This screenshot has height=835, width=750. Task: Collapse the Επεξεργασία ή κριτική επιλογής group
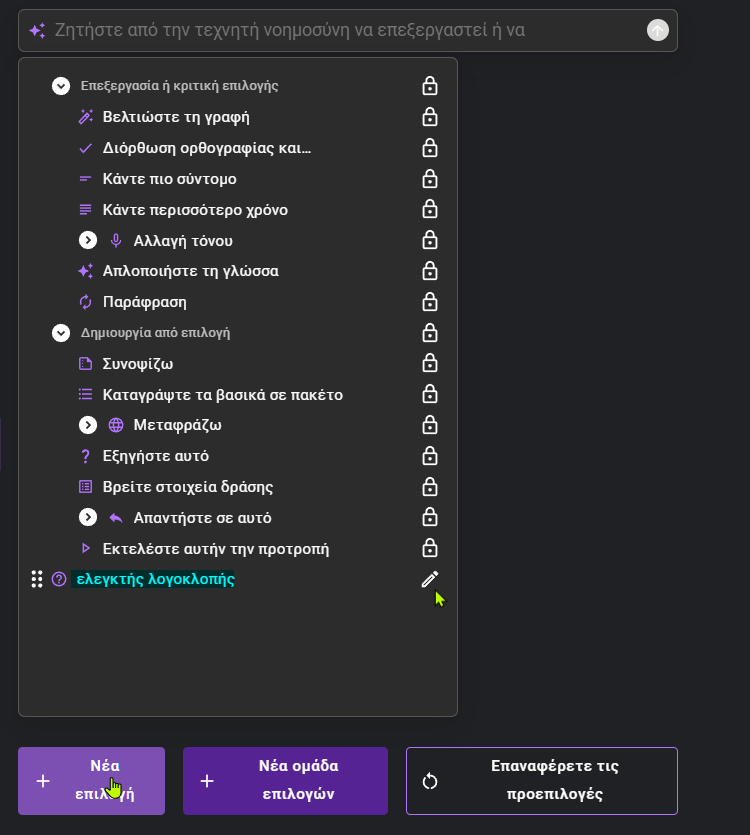[x=61, y=86]
